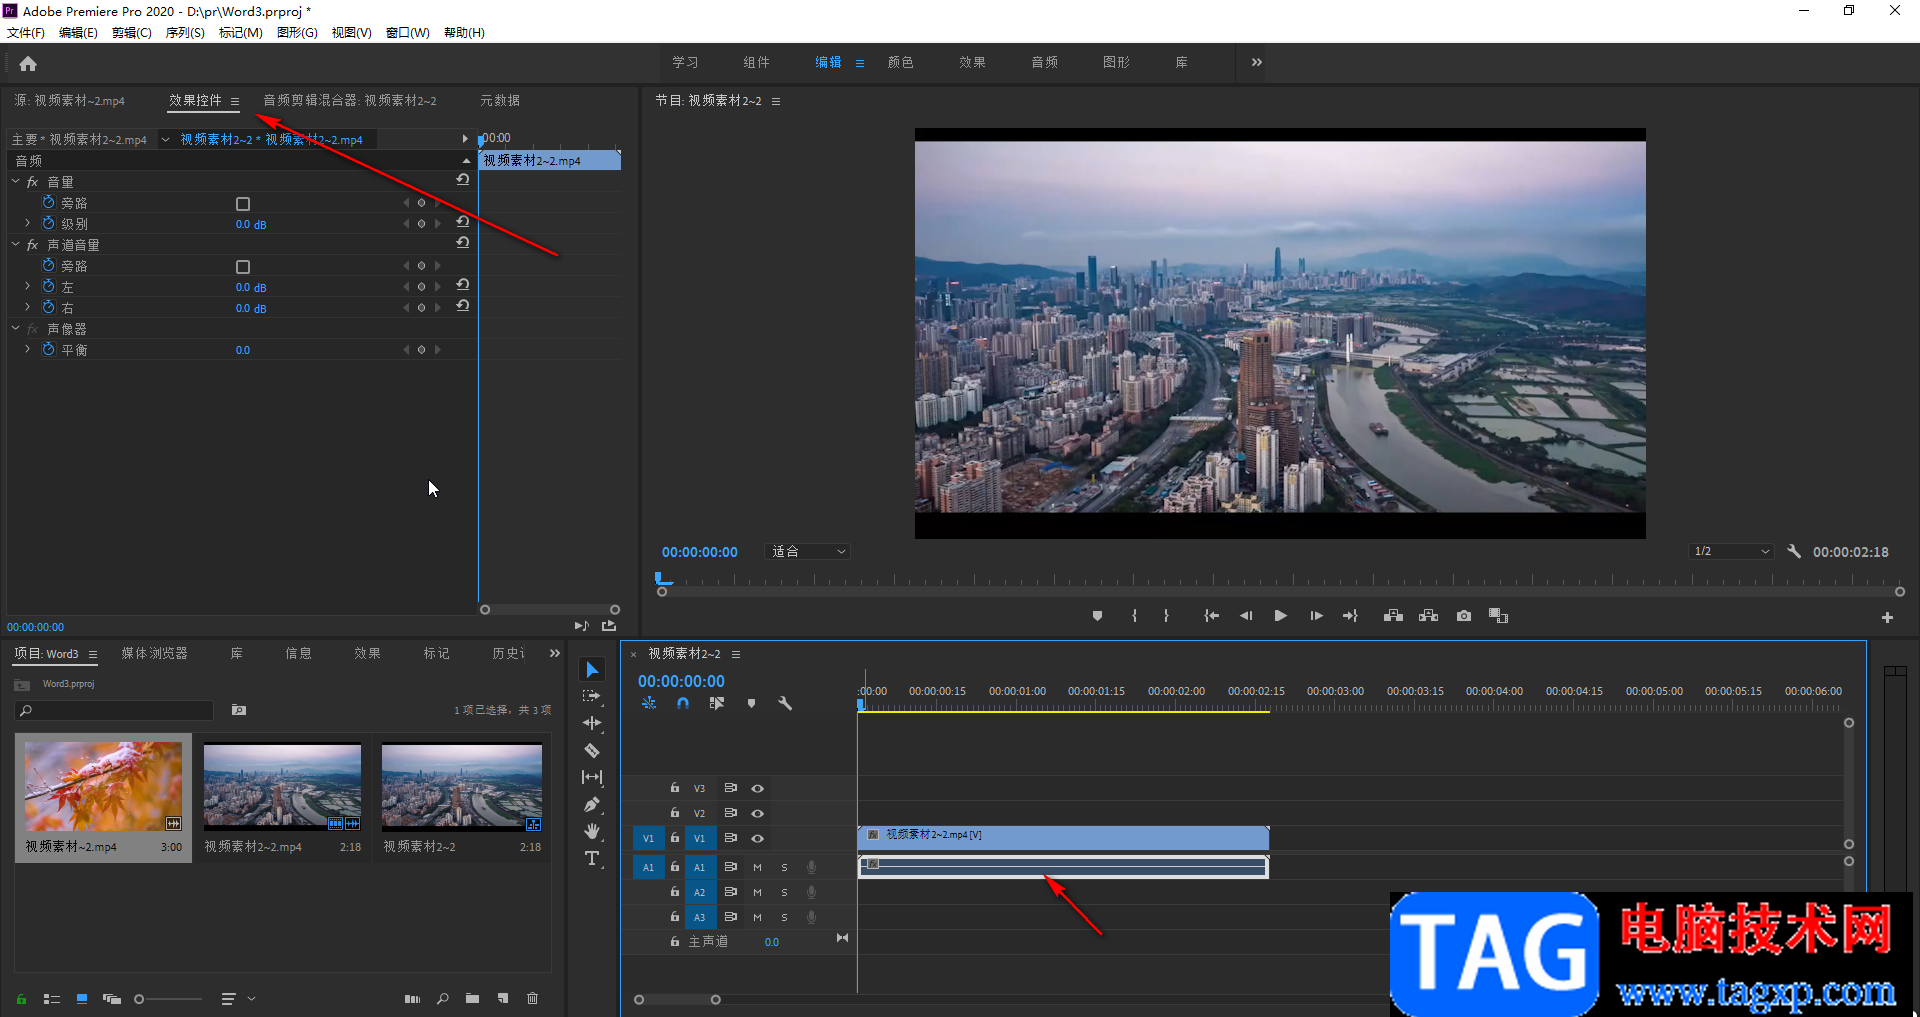This screenshot has width=1920, height=1017.
Task: Solo the A2 audio track
Action: click(x=784, y=892)
